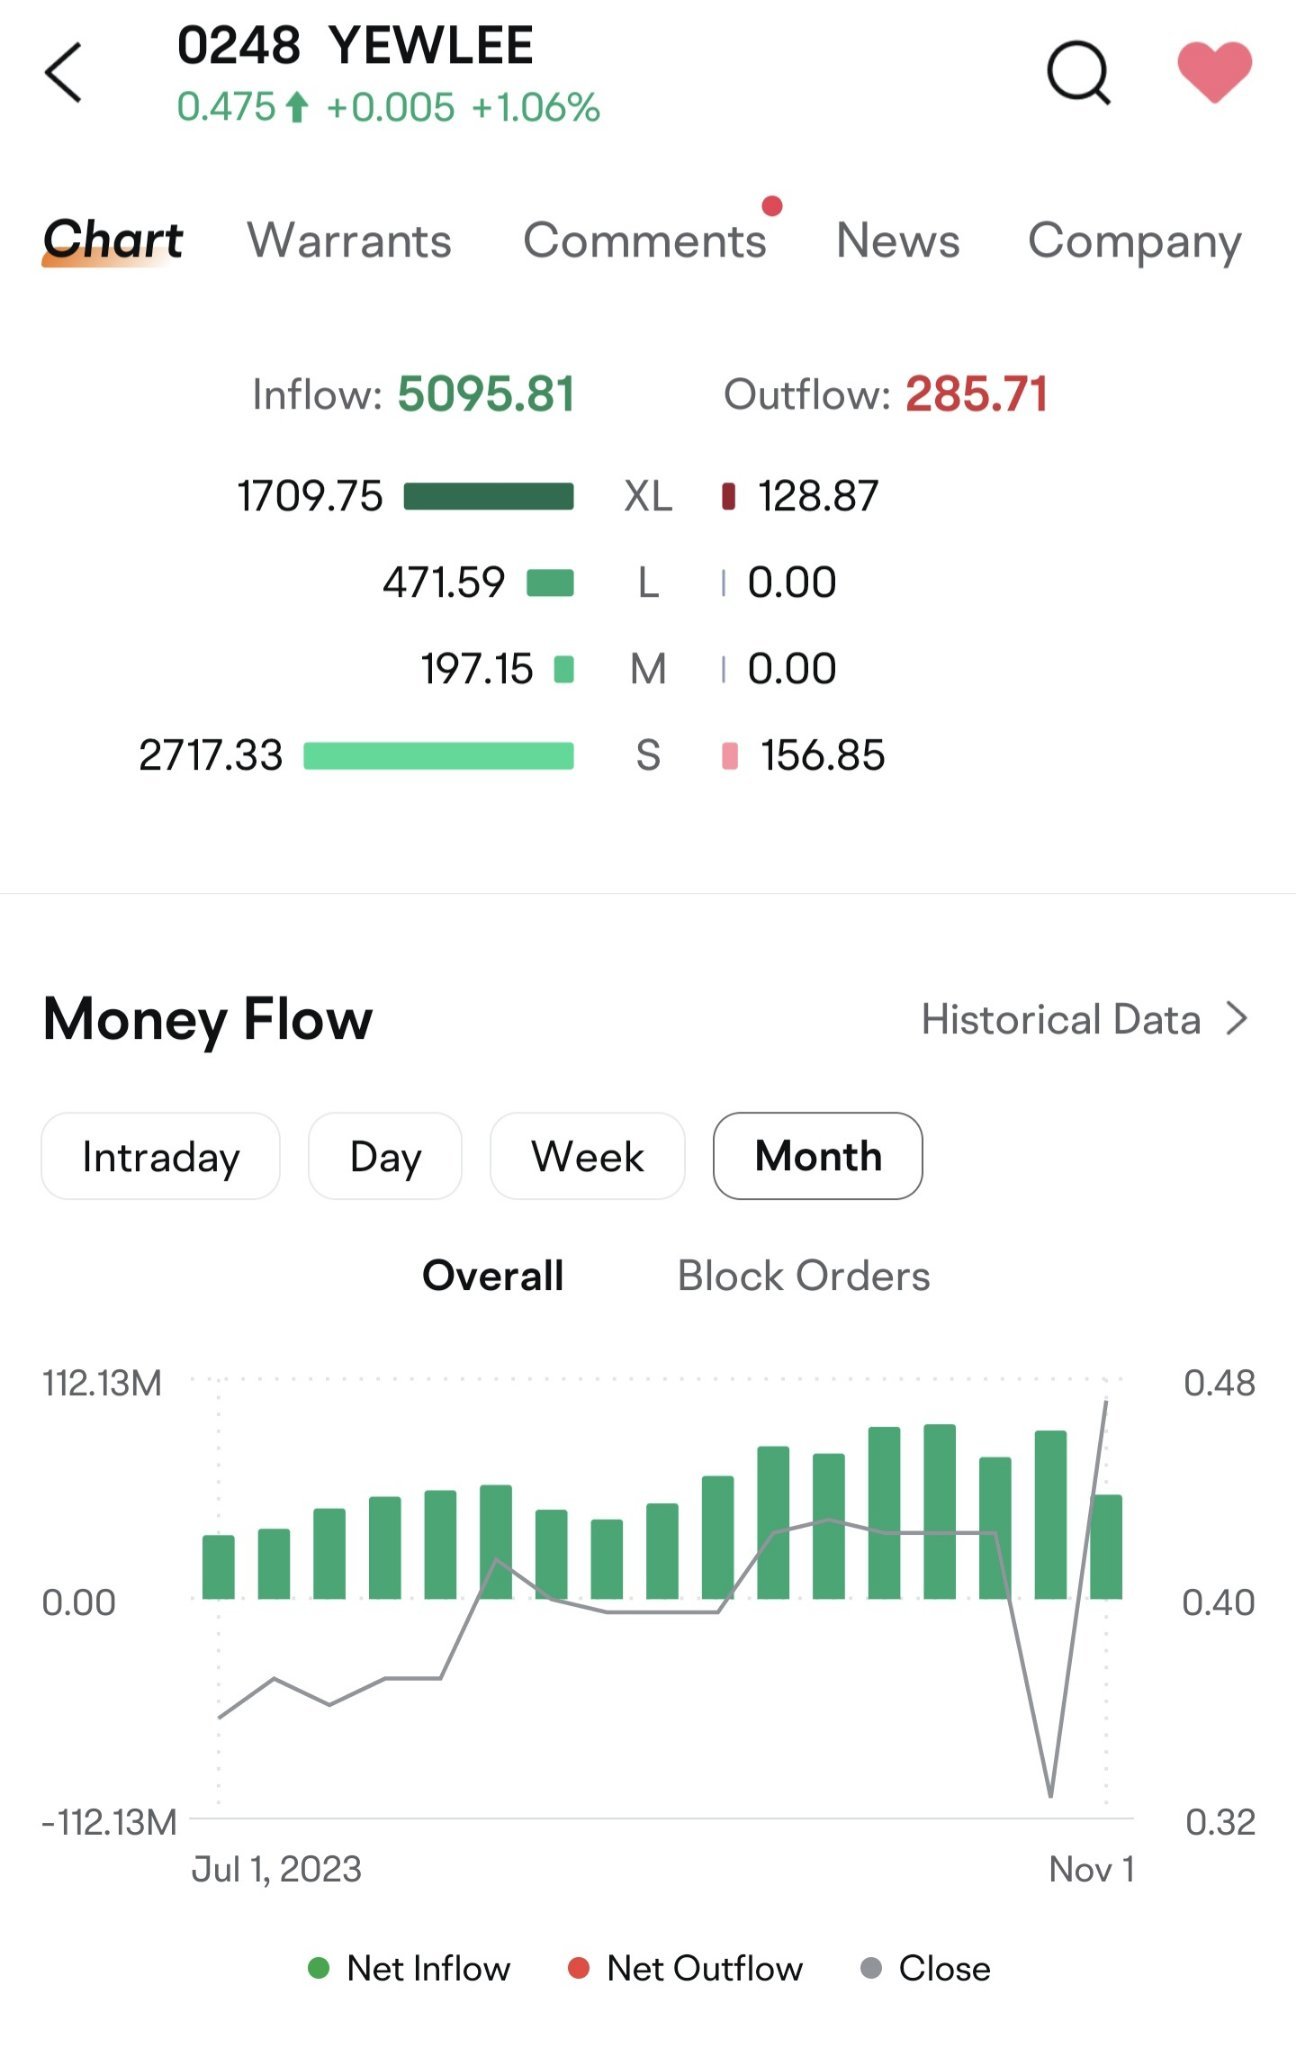Tap the 471.59 L inflow value
This screenshot has width=1296, height=2048.
tap(444, 582)
